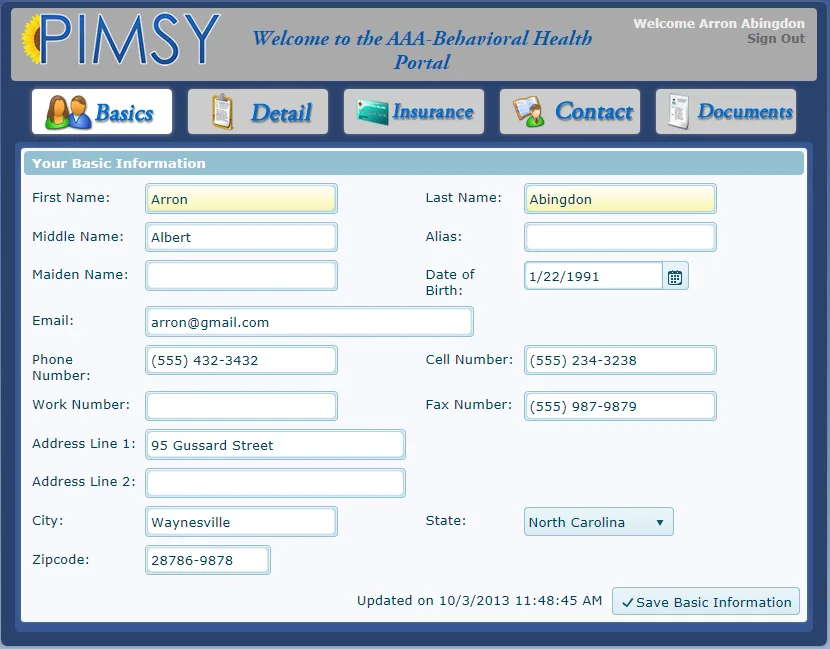This screenshot has height=649, width=830.
Task: Open the Date of Birth calendar picker
Action: coord(675,277)
